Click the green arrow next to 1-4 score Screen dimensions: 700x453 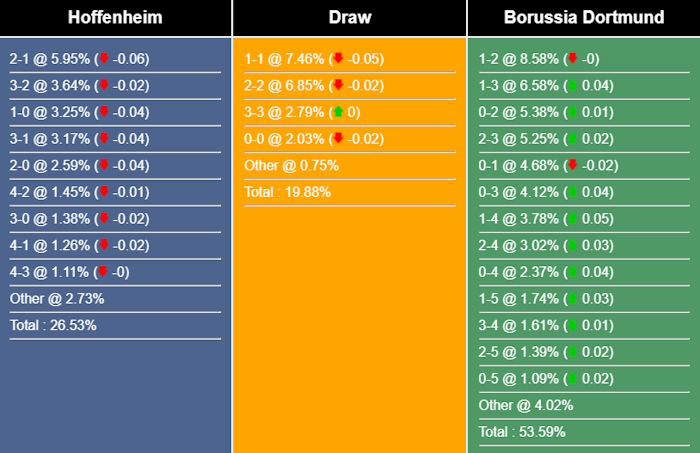click(572, 219)
